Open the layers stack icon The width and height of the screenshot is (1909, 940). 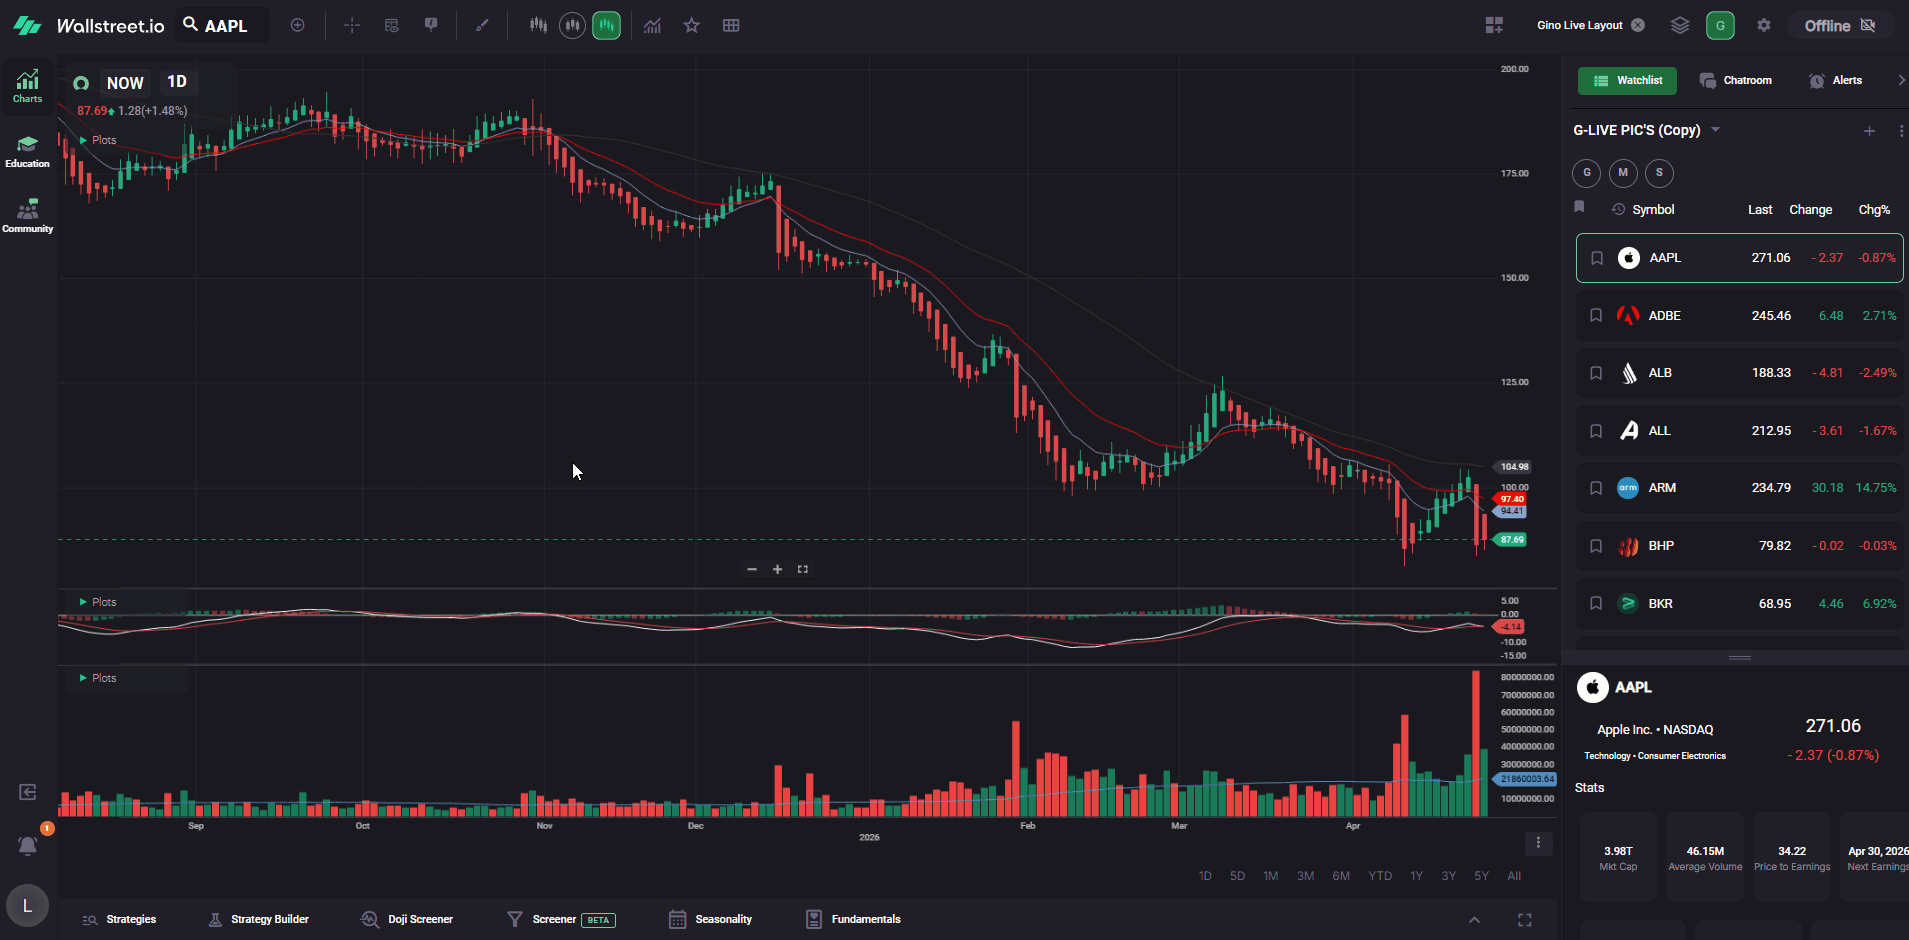click(1680, 25)
